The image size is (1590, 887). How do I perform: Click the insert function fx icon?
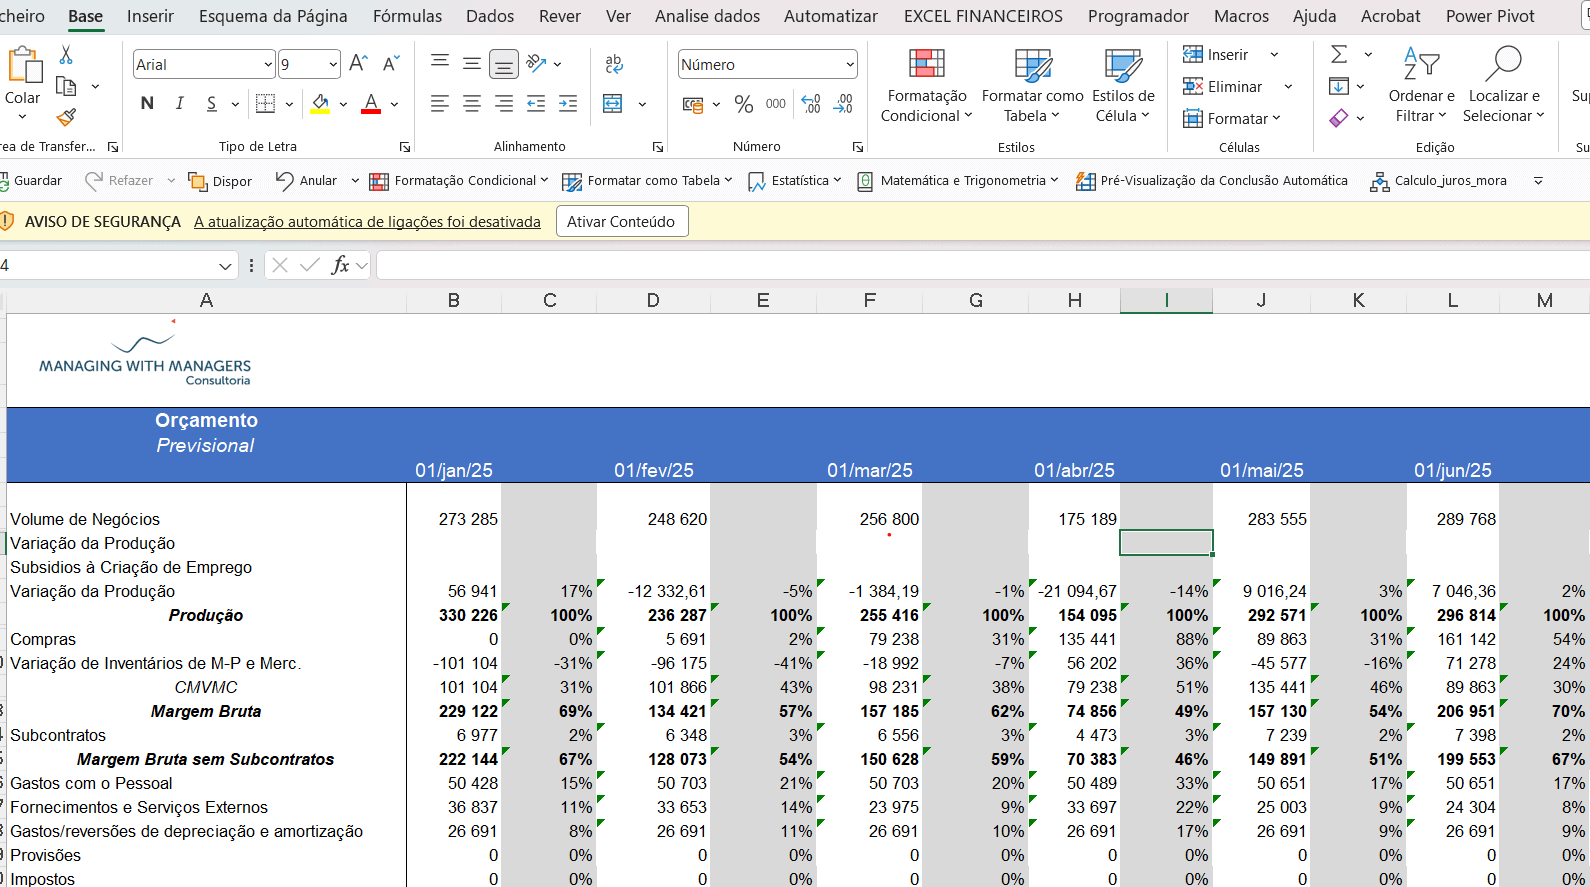pyautogui.click(x=340, y=265)
